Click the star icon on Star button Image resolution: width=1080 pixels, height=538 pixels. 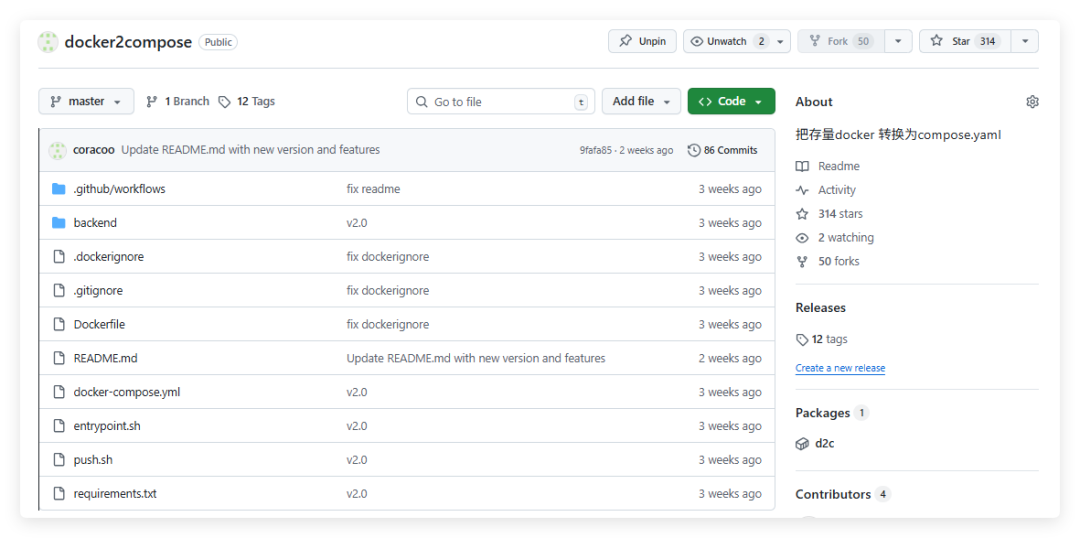click(937, 41)
